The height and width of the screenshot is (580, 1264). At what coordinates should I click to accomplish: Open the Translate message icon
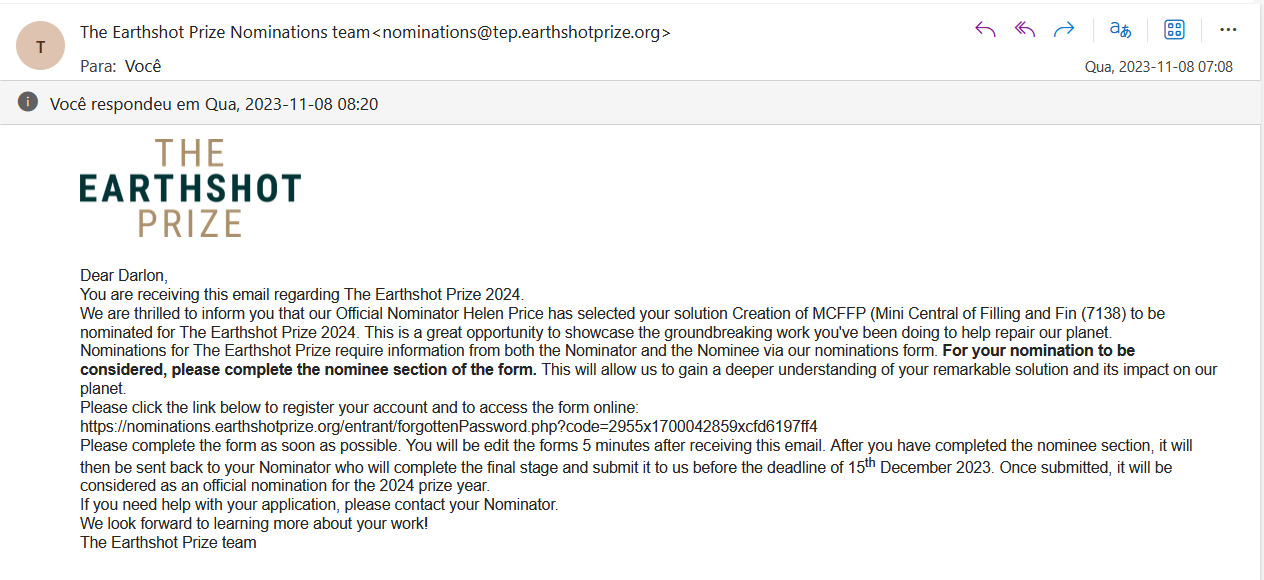(1120, 29)
